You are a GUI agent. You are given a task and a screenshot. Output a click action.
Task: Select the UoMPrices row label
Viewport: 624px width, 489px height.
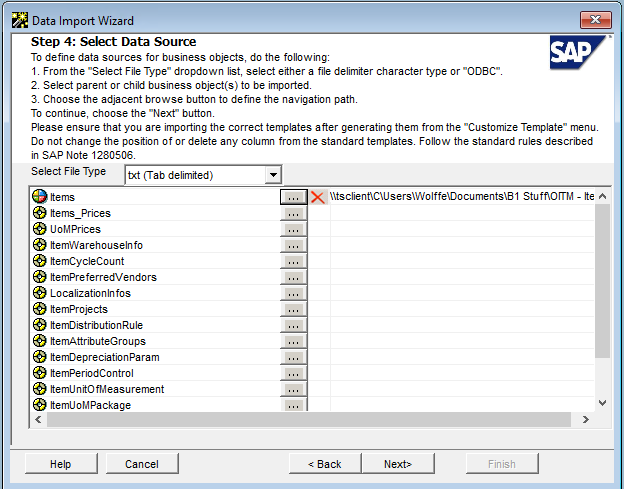coord(76,230)
